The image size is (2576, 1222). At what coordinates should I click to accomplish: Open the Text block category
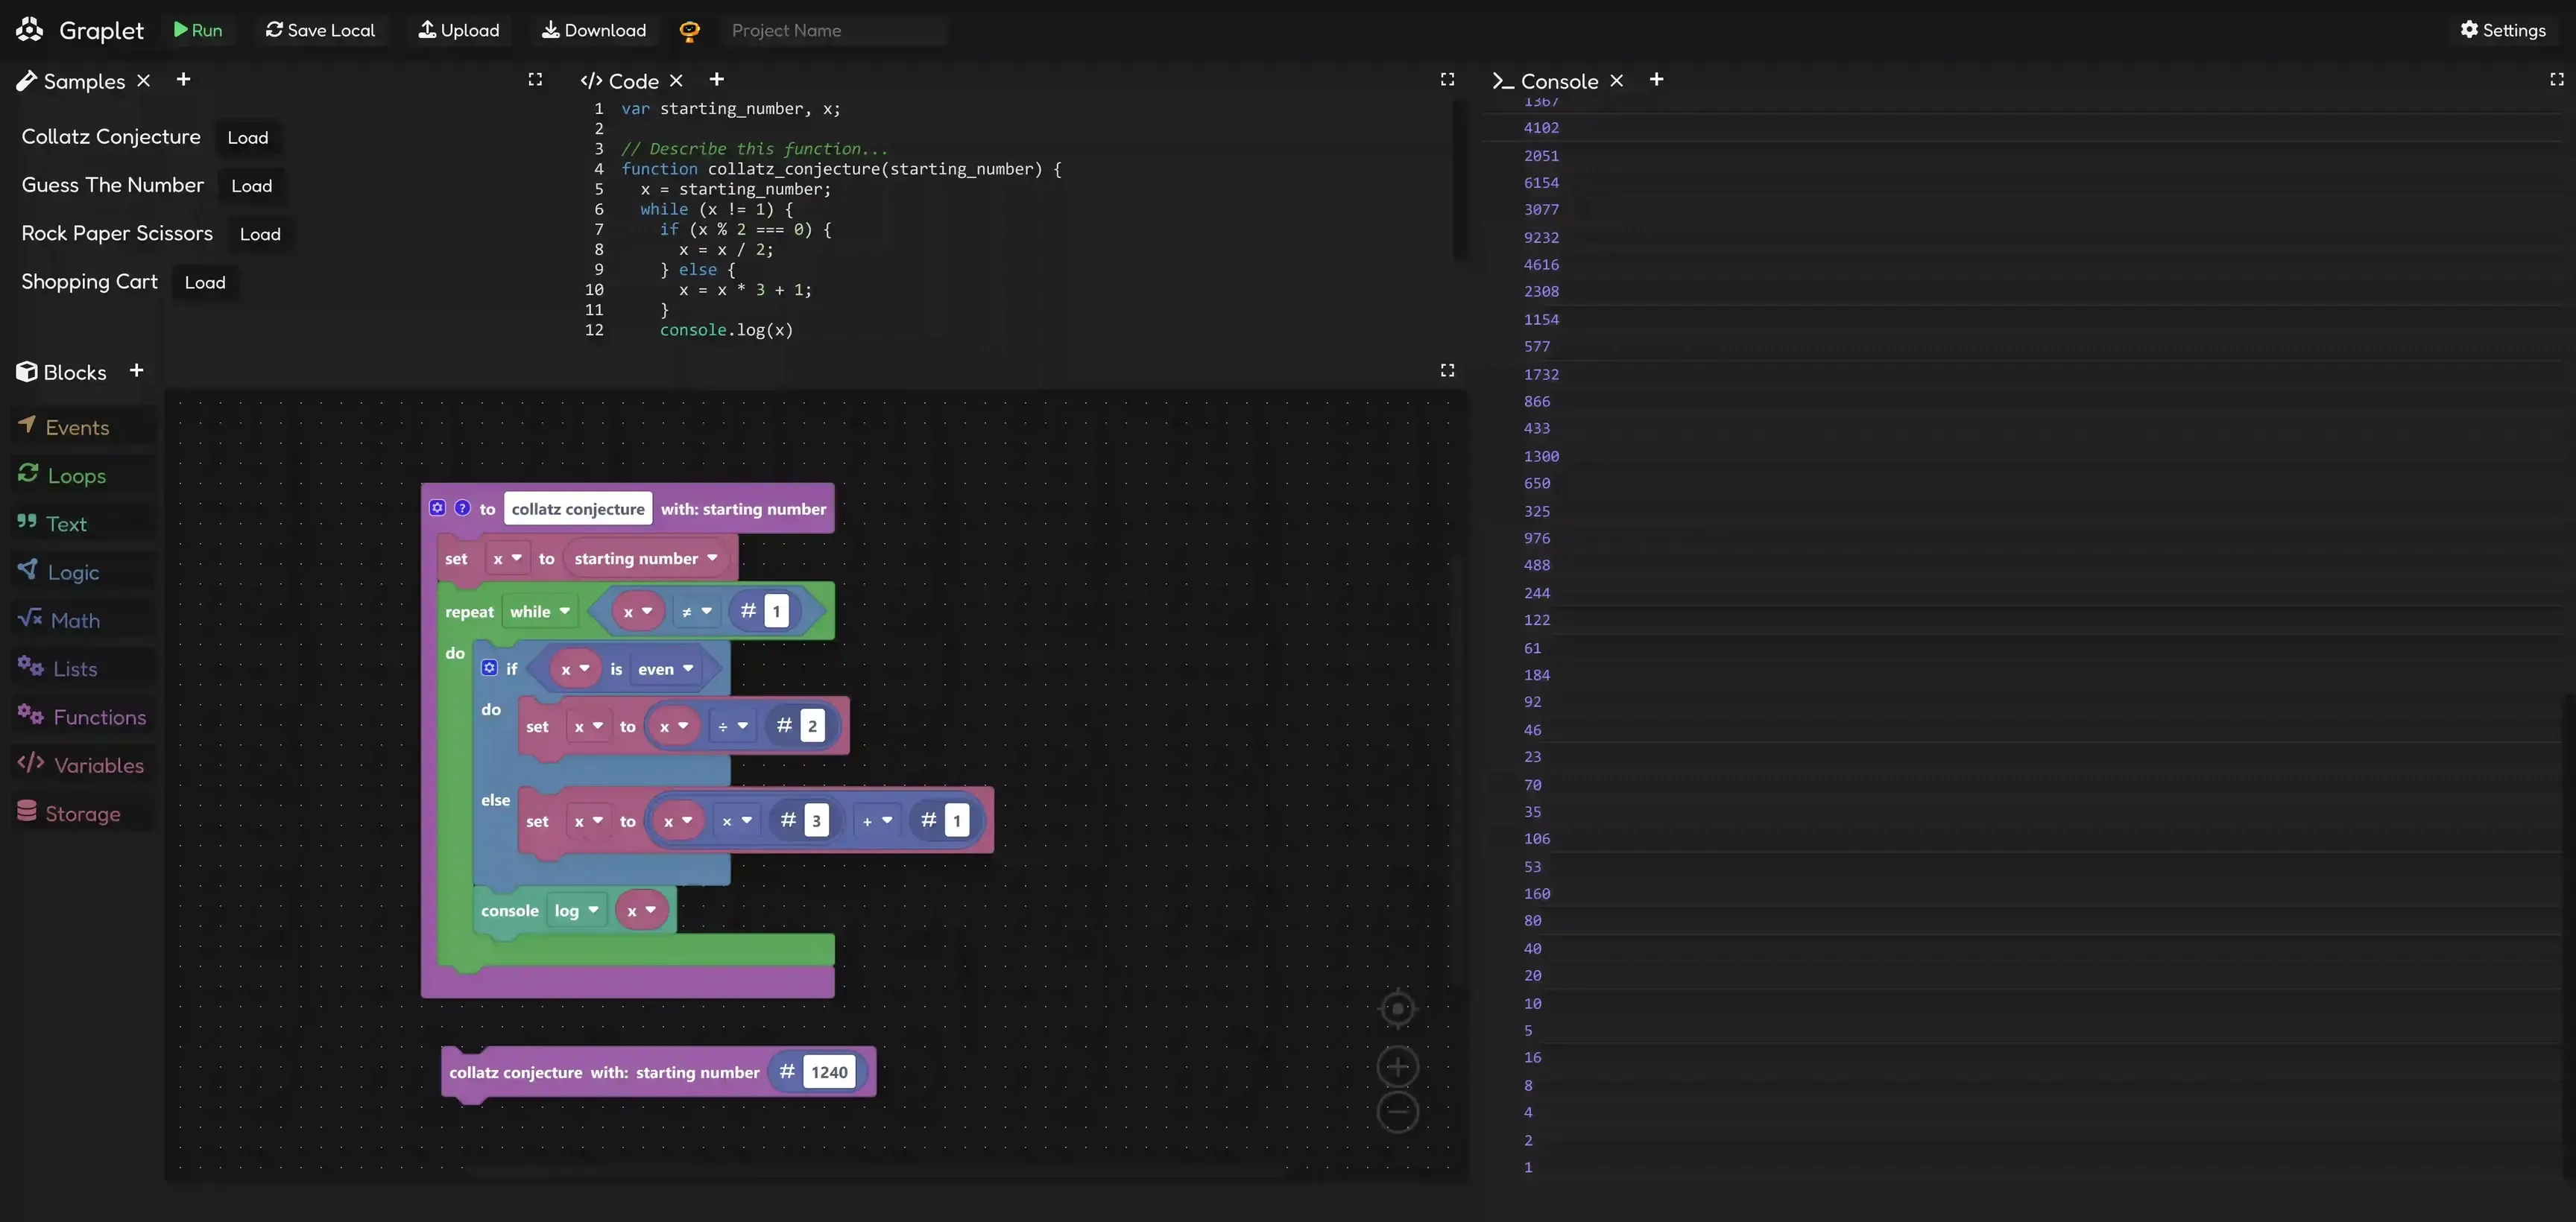84,523
